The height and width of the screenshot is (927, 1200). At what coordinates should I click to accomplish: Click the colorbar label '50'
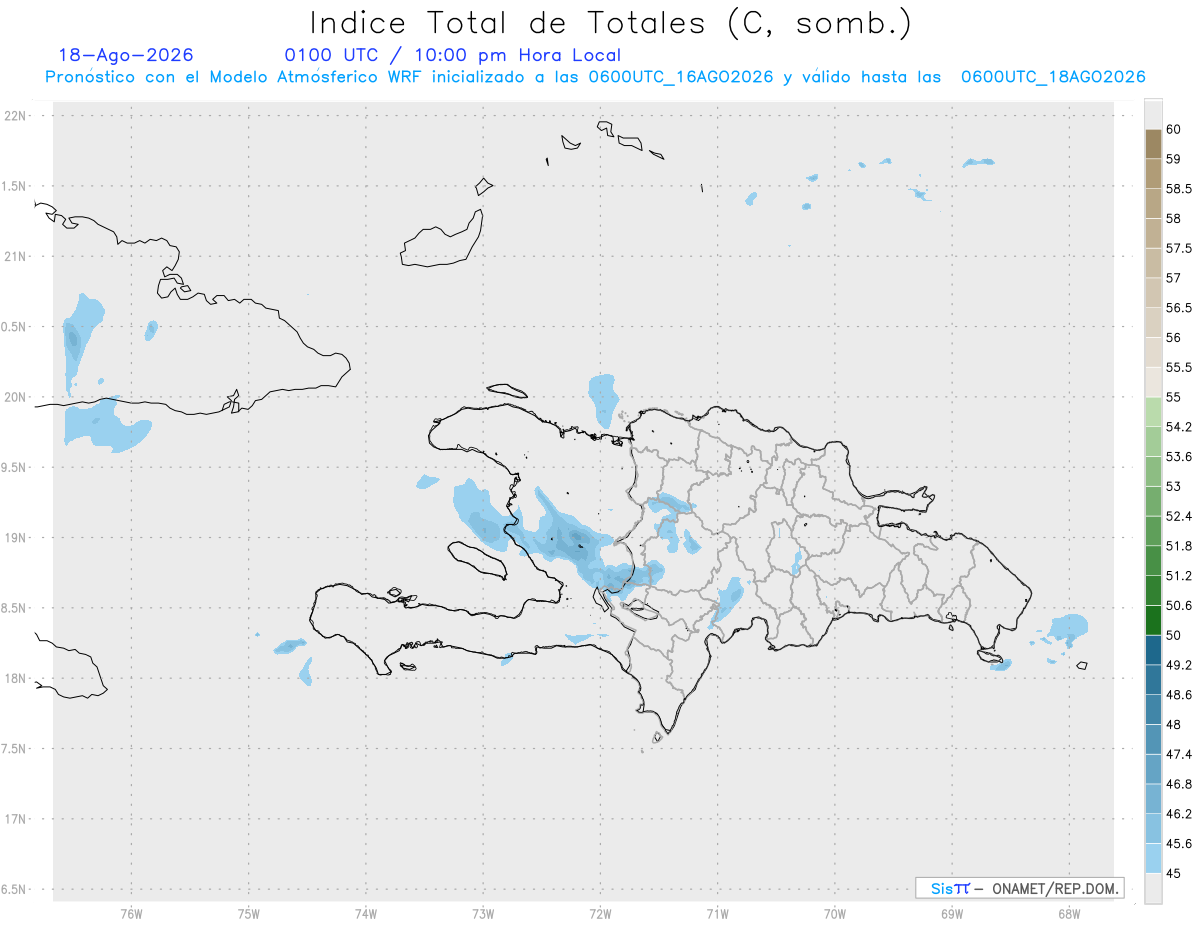pyautogui.click(x=1174, y=635)
